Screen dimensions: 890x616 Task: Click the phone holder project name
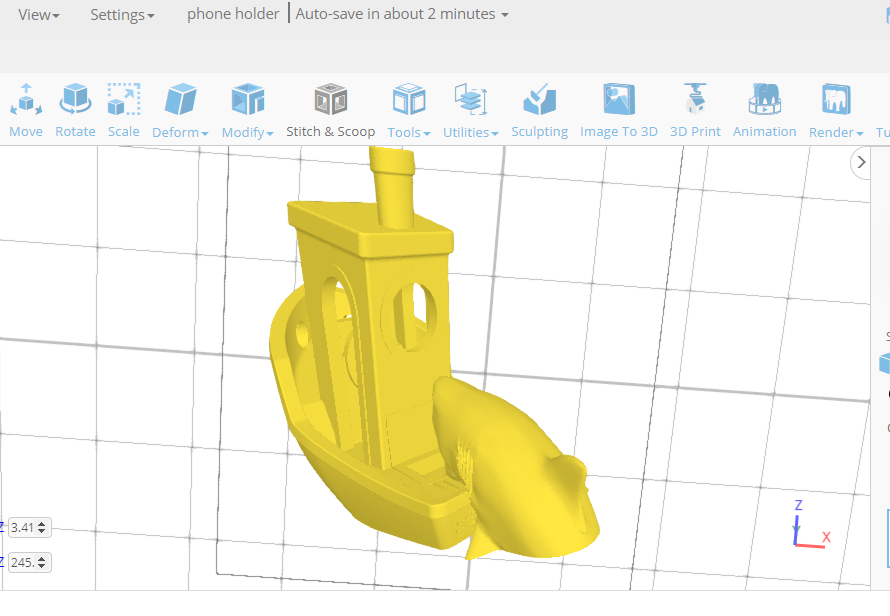(233, 14)
